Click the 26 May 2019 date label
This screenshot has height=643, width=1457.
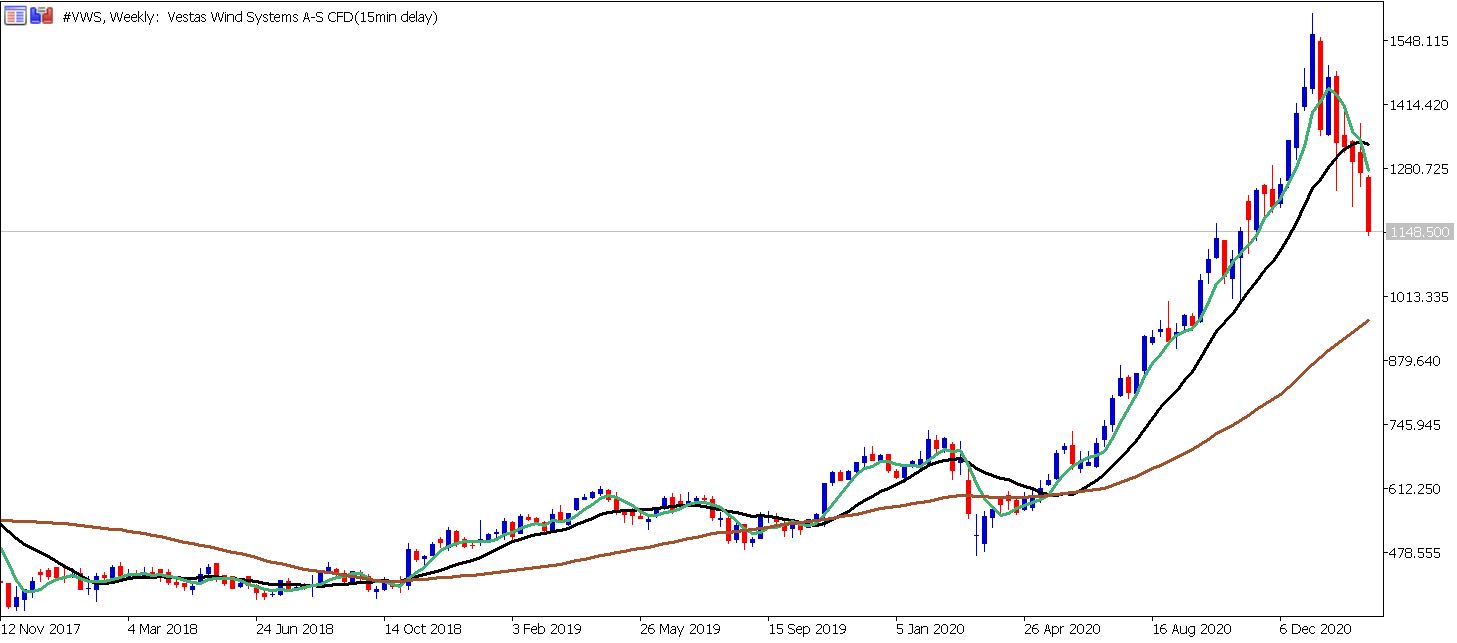click(x=679, y=630)
